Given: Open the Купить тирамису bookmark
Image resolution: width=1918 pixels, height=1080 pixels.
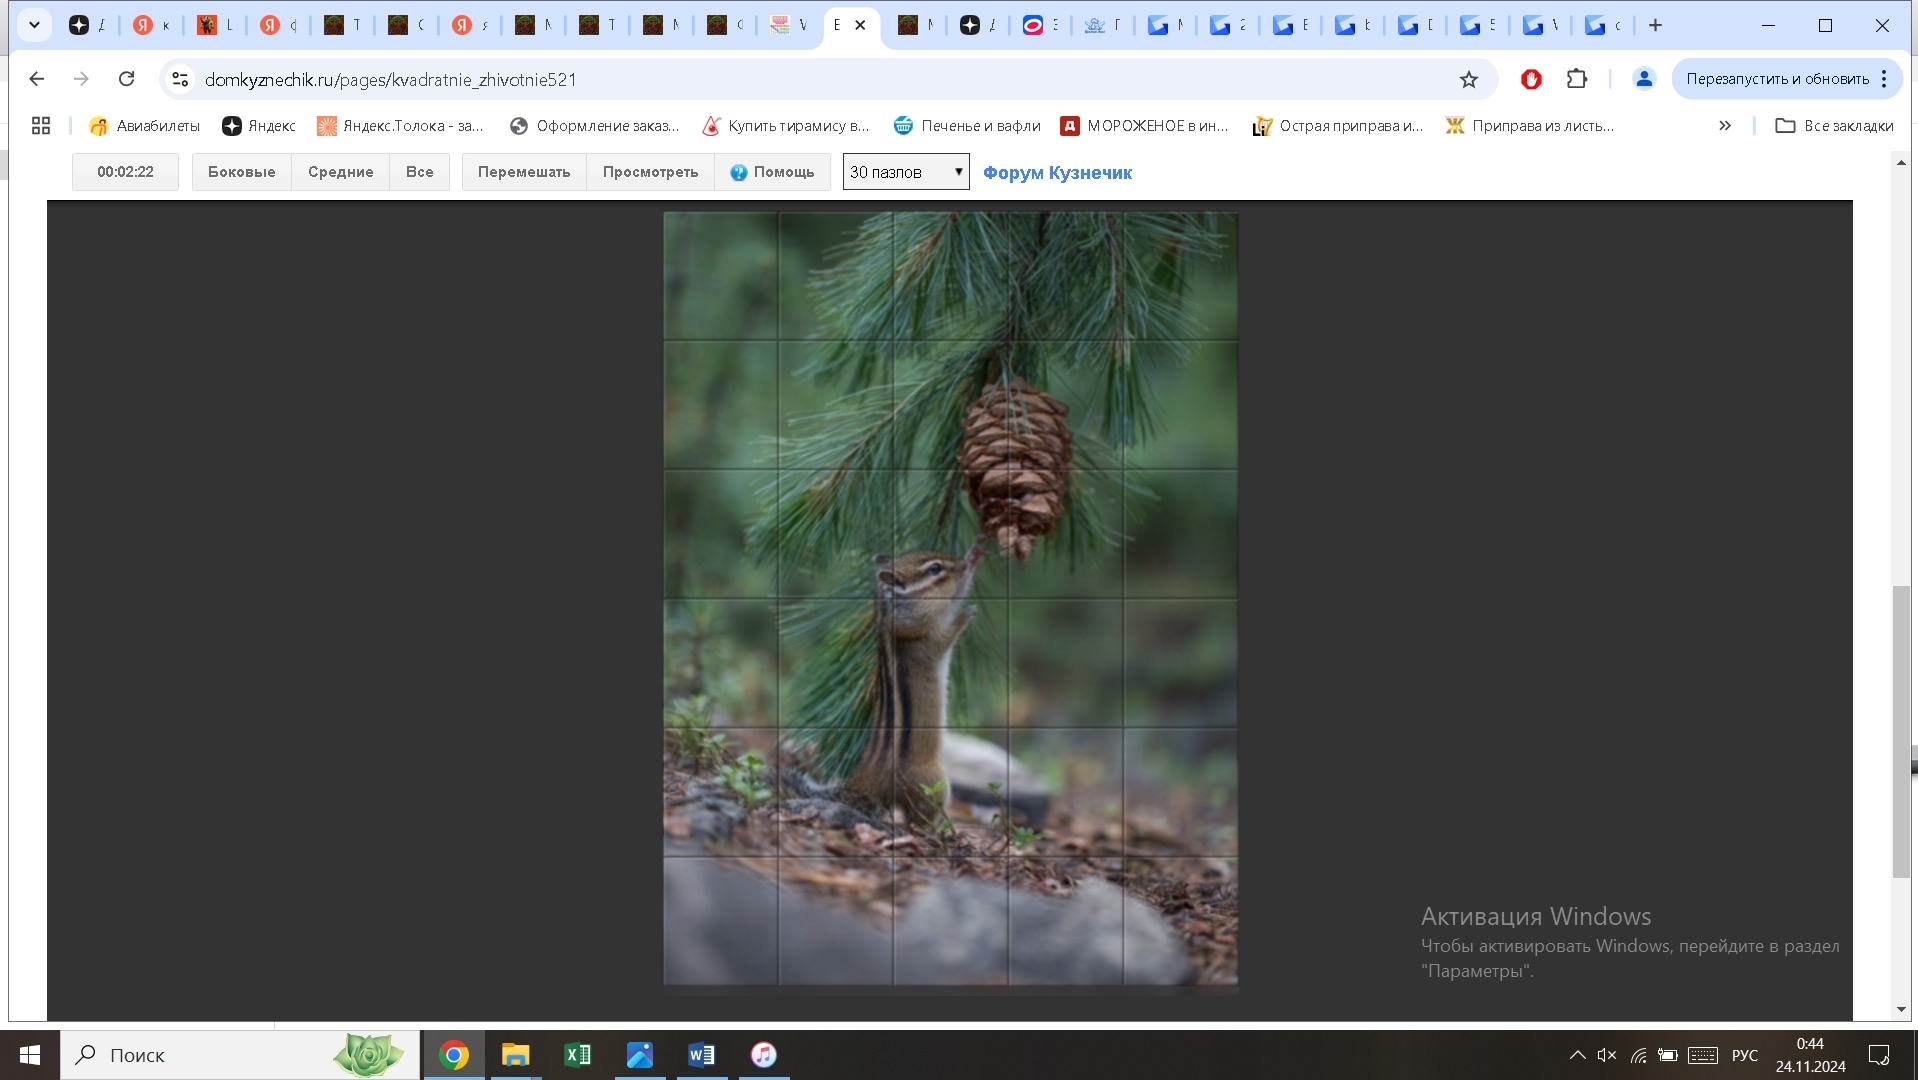Looking at the screenshot, I should point(786,126).
